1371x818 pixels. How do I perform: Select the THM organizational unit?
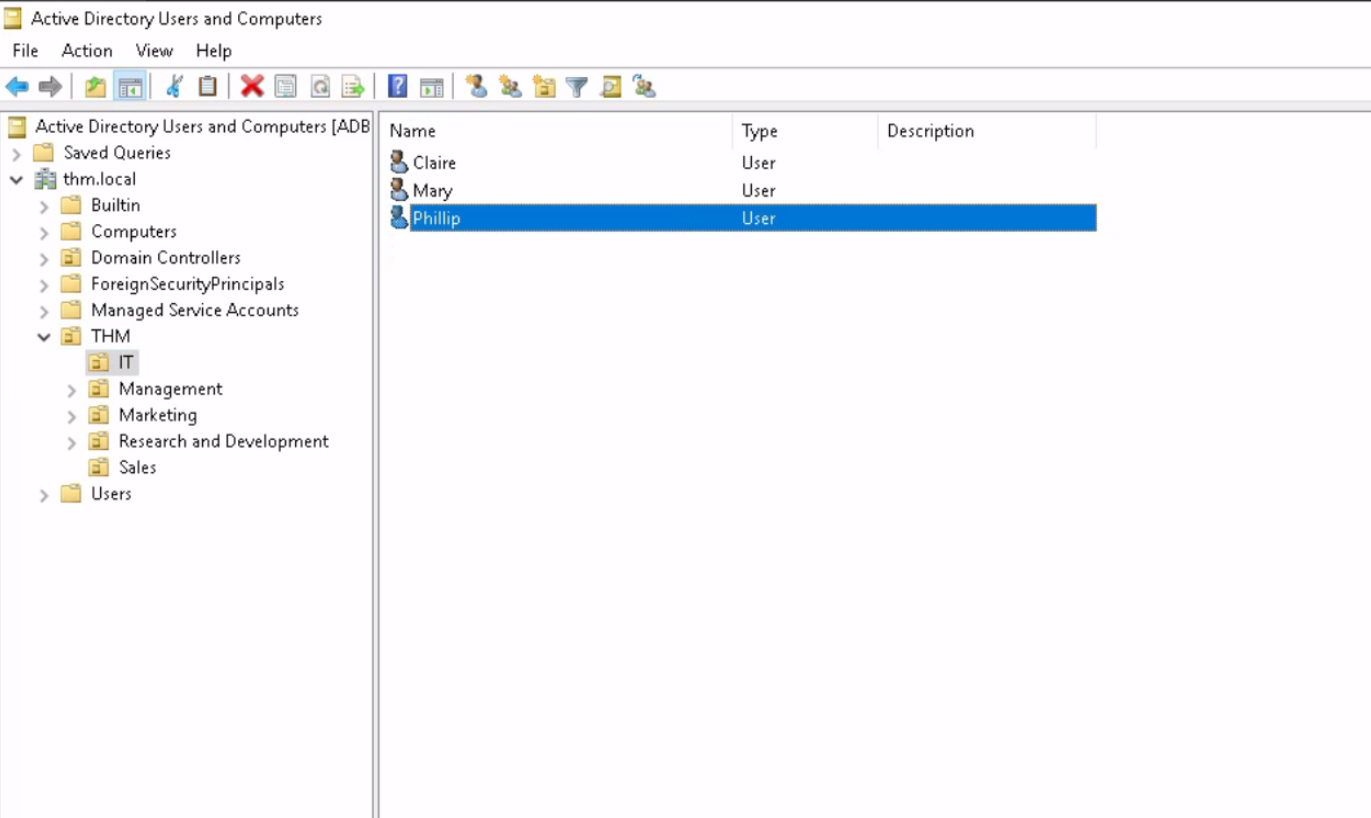pyautogui.click(x=111, y=336)
